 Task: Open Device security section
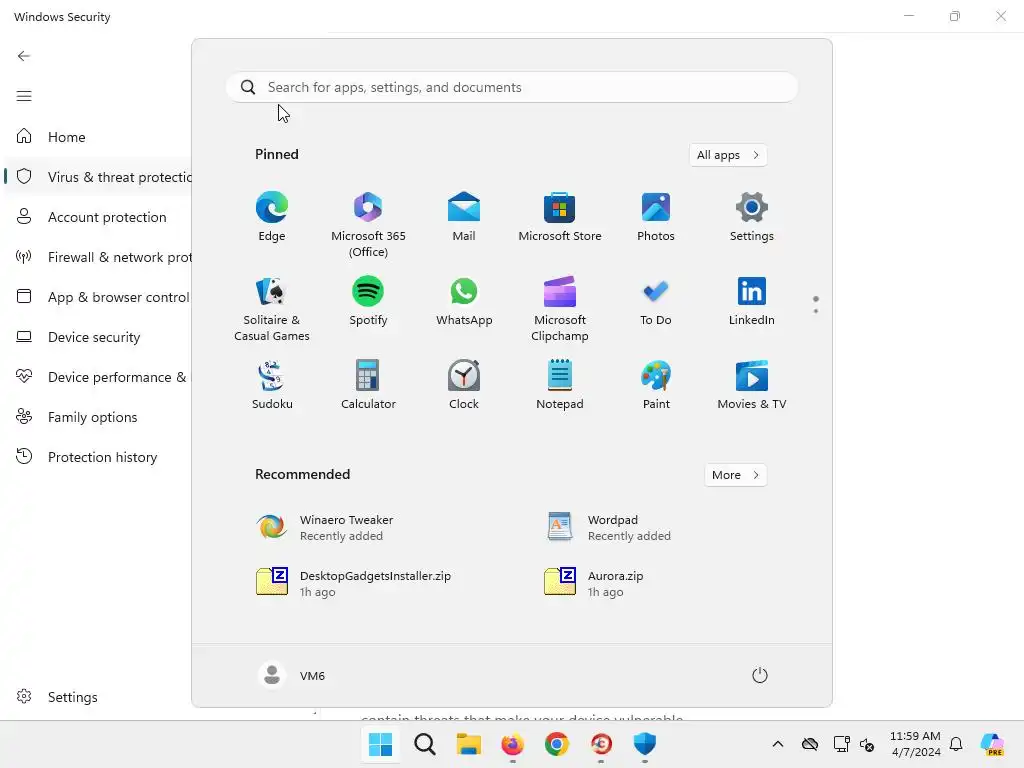98,337
